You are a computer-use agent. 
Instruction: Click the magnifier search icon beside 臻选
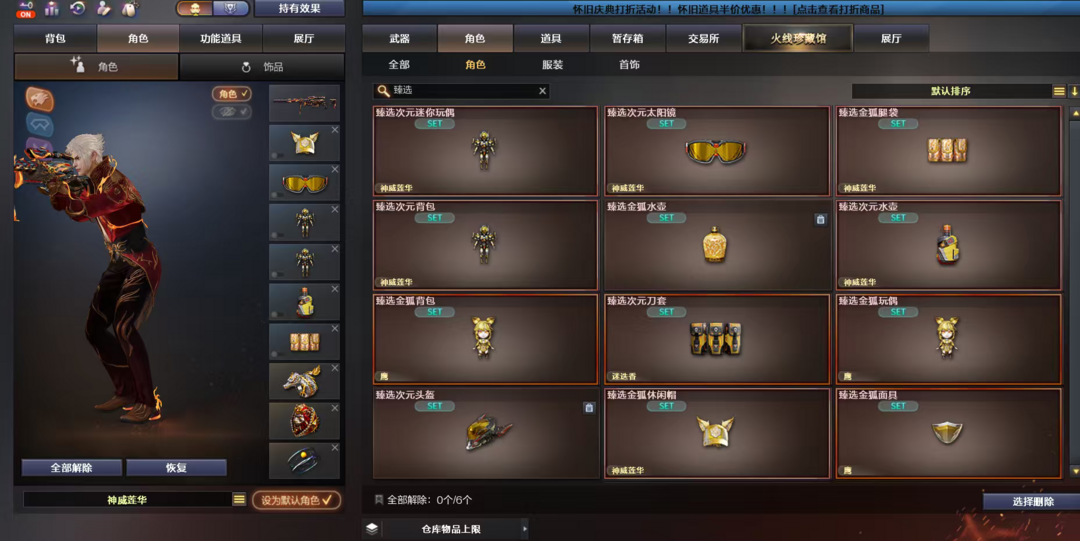point(383,91)
